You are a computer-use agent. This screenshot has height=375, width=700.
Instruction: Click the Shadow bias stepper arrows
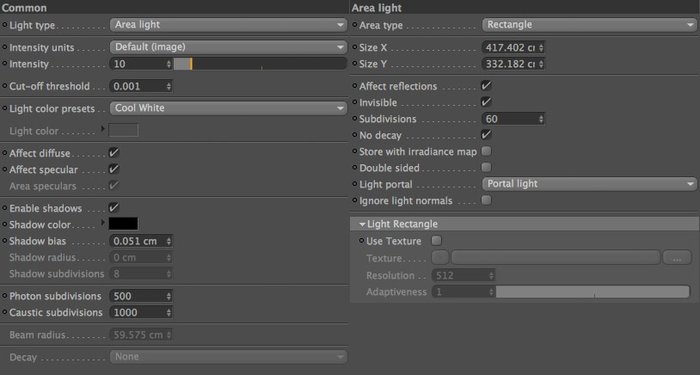coord(169,241)
